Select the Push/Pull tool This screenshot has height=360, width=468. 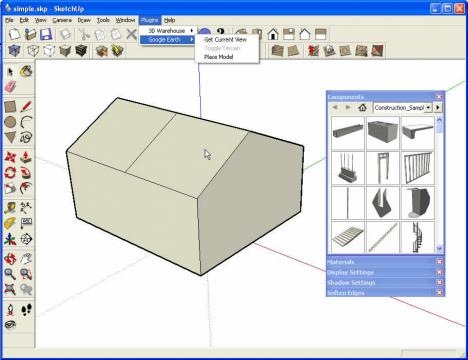[x=26, y=157]
